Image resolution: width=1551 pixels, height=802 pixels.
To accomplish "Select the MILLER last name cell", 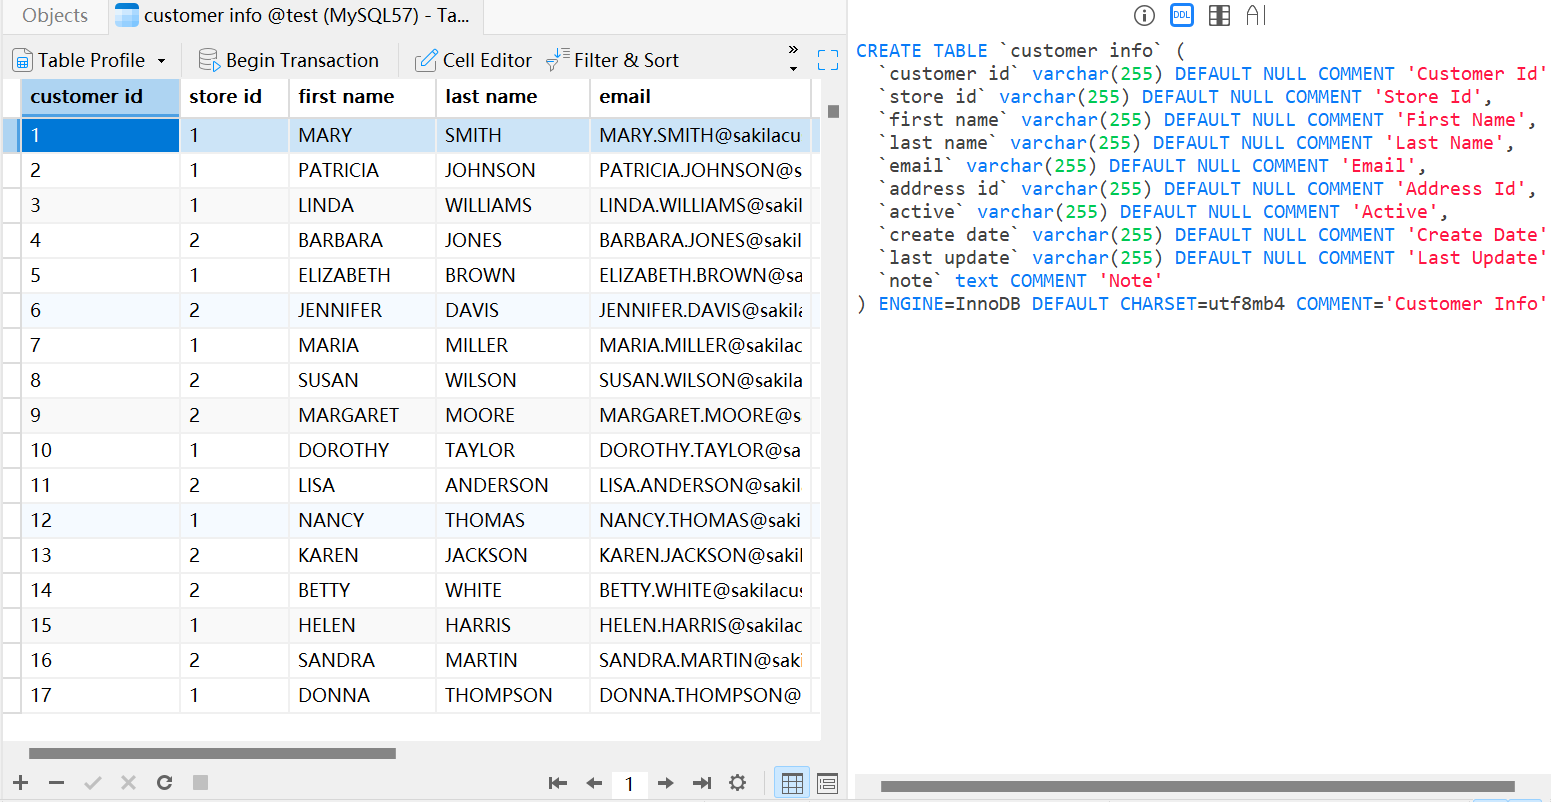I will click(x=512, y=345).
